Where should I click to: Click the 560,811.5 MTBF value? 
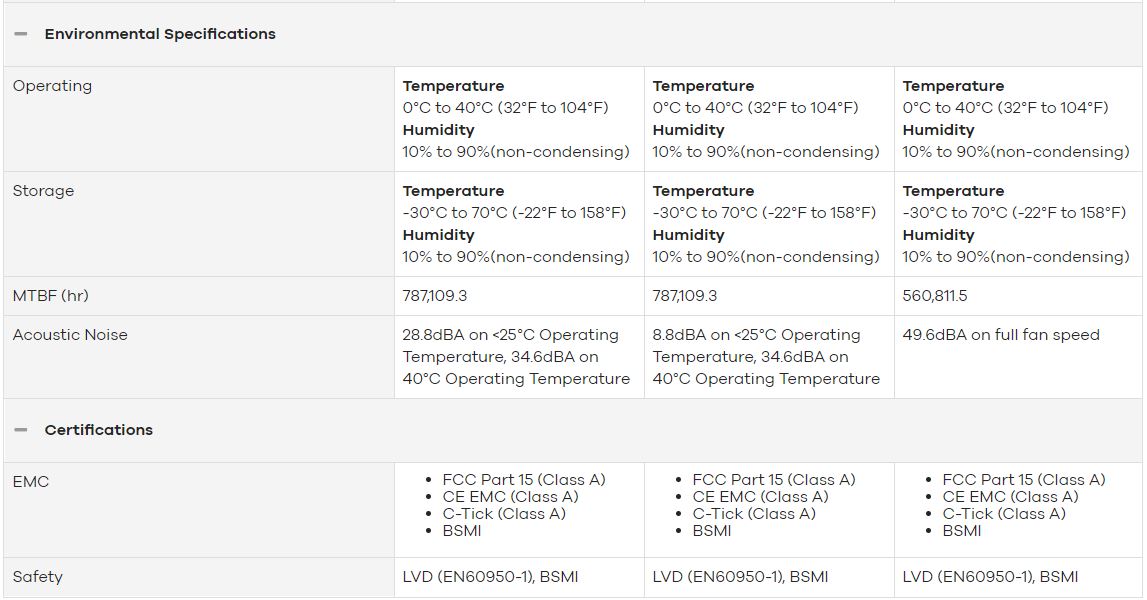[x=935, y=296]
